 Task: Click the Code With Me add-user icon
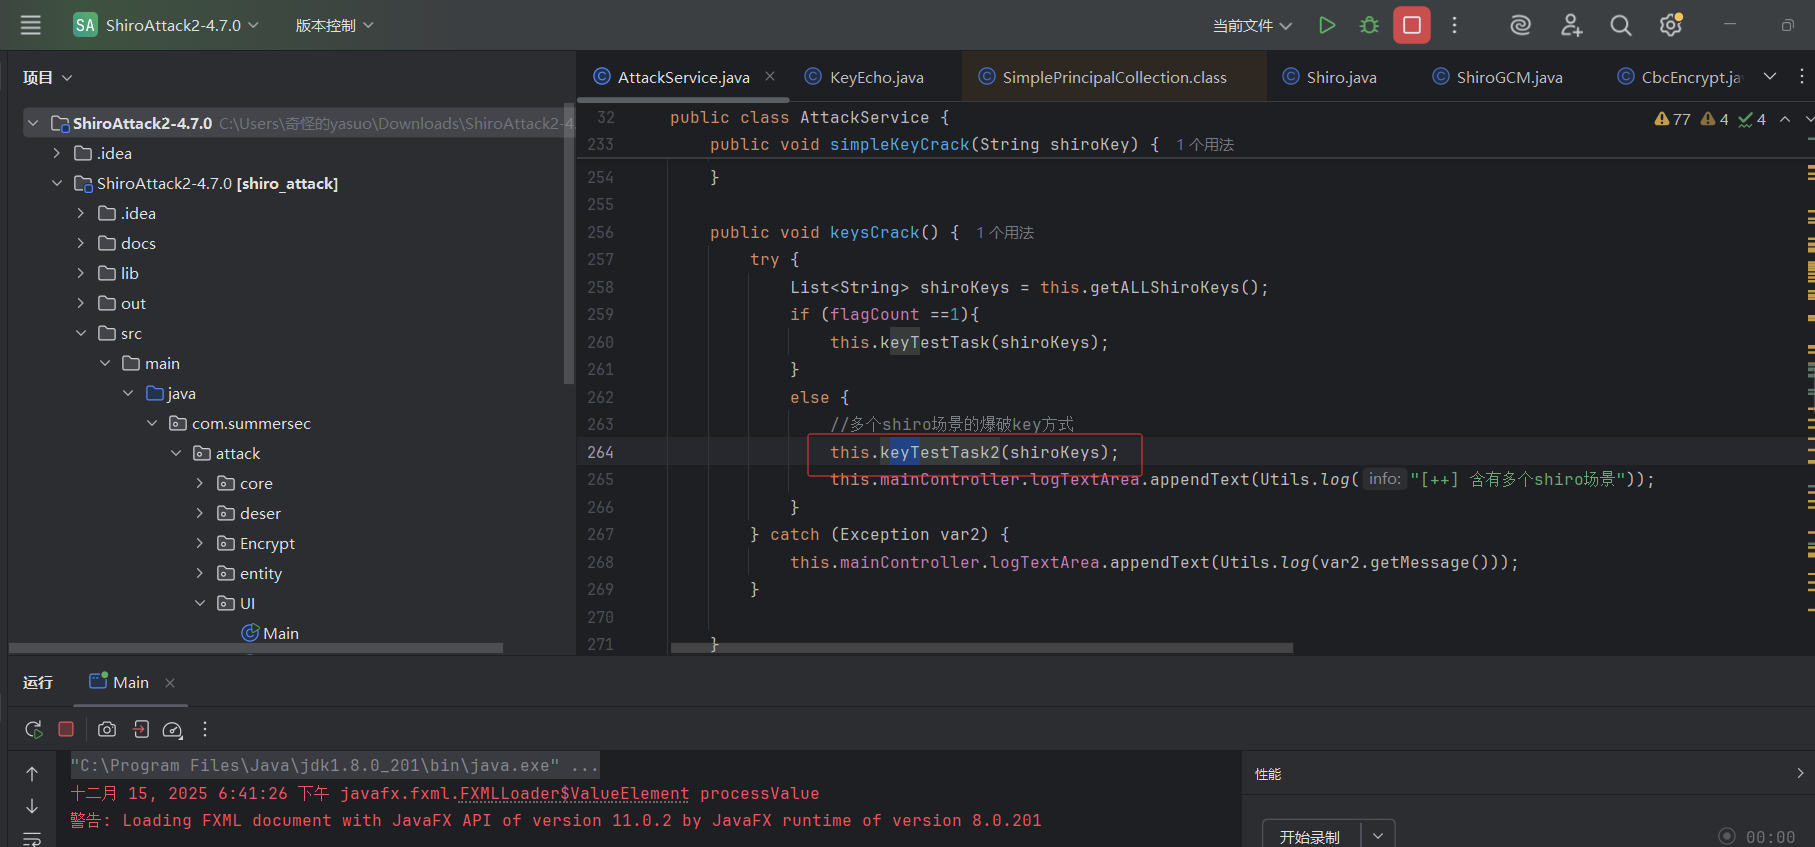[1571, 25]
